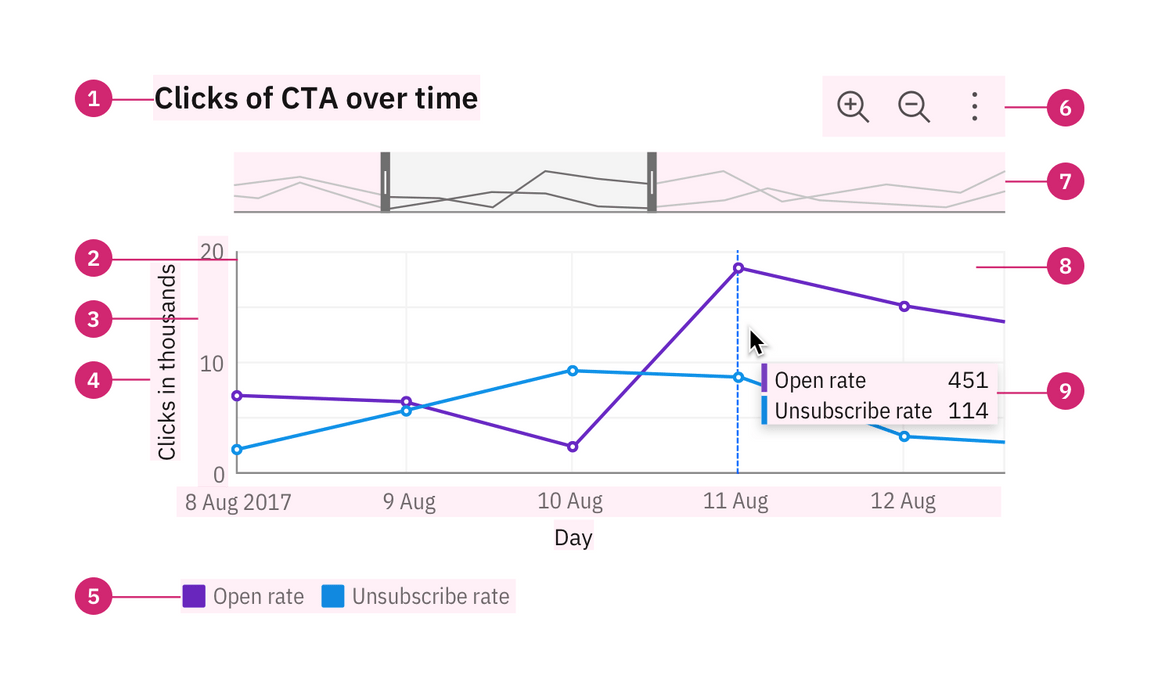This screenshot has width=1152, height=690.
Task: Open the vertical three-dot overflow menu
Action: pos(975,106)
